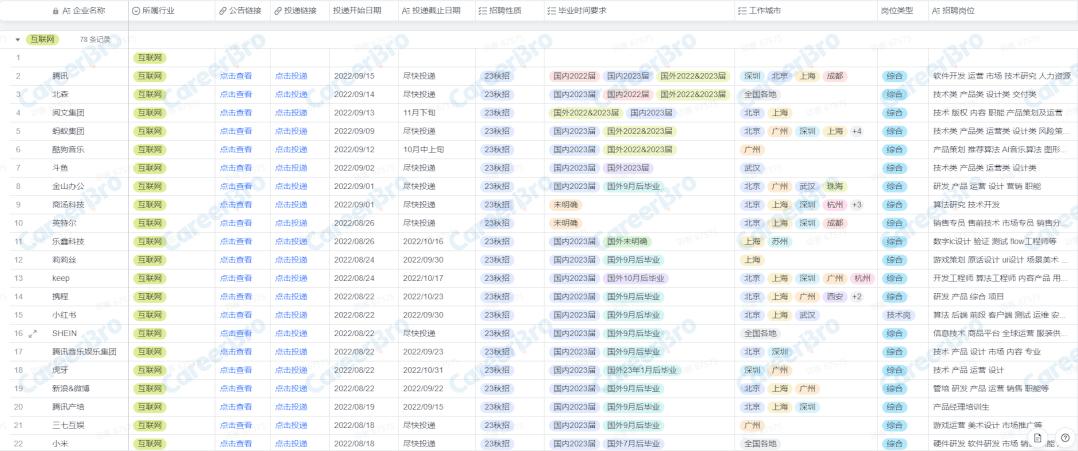The height and width of the screenshot is (451, 1078).
Task: Click the +2 more cities tag in 携程 row
Action: coord(857,296)
